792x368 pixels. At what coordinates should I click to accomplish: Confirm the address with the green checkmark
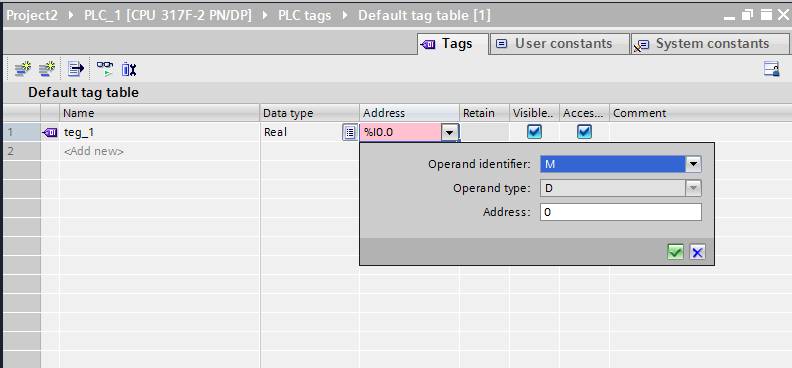(x=675, y=252)
